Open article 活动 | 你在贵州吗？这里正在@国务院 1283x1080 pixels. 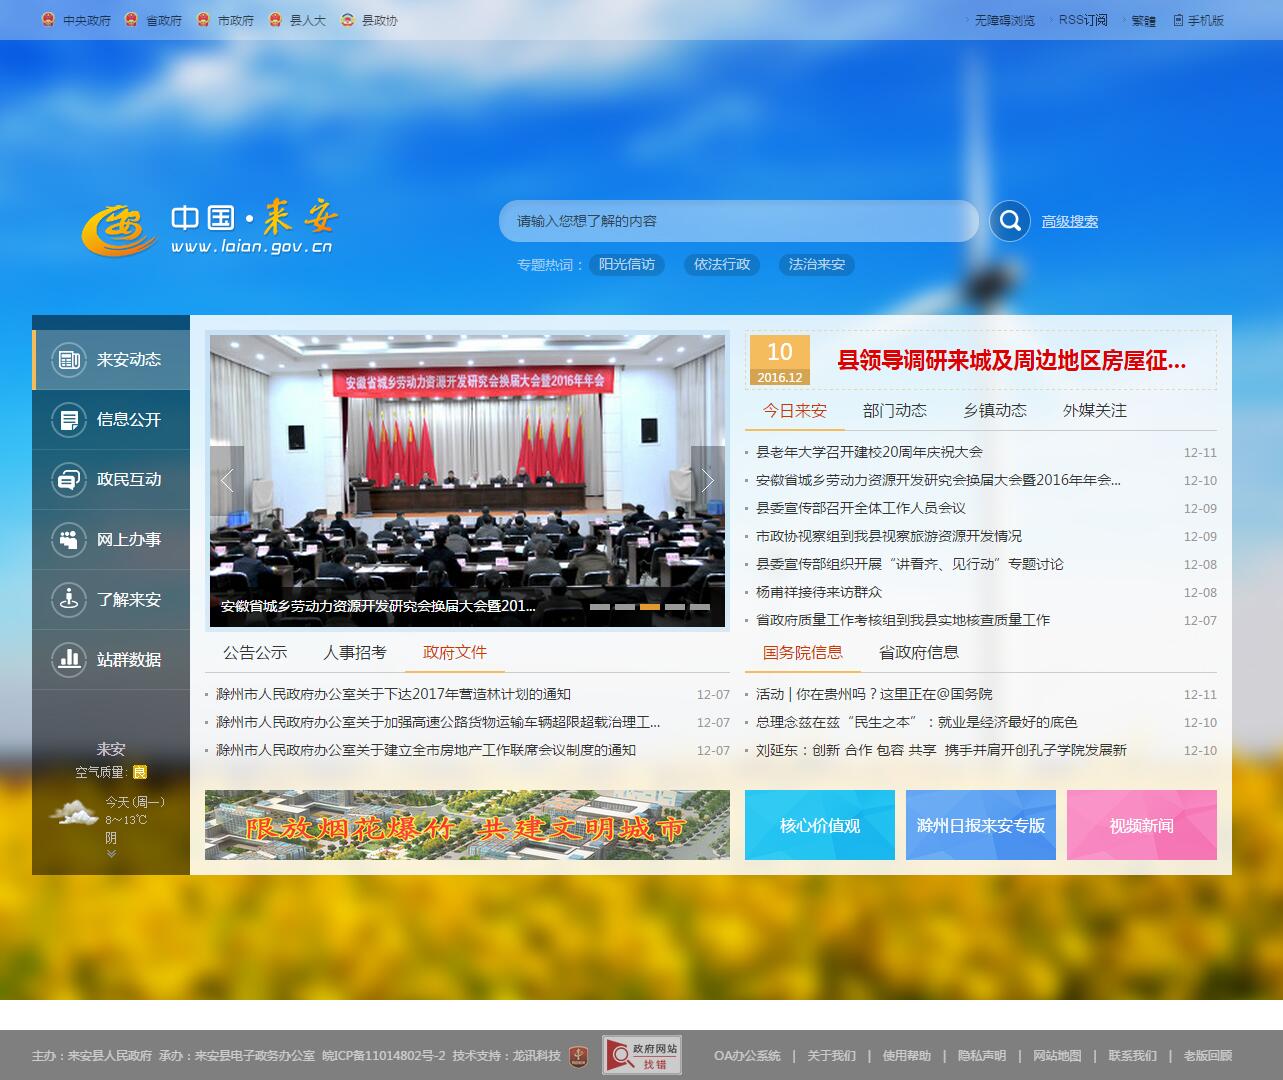click(874, 694)
